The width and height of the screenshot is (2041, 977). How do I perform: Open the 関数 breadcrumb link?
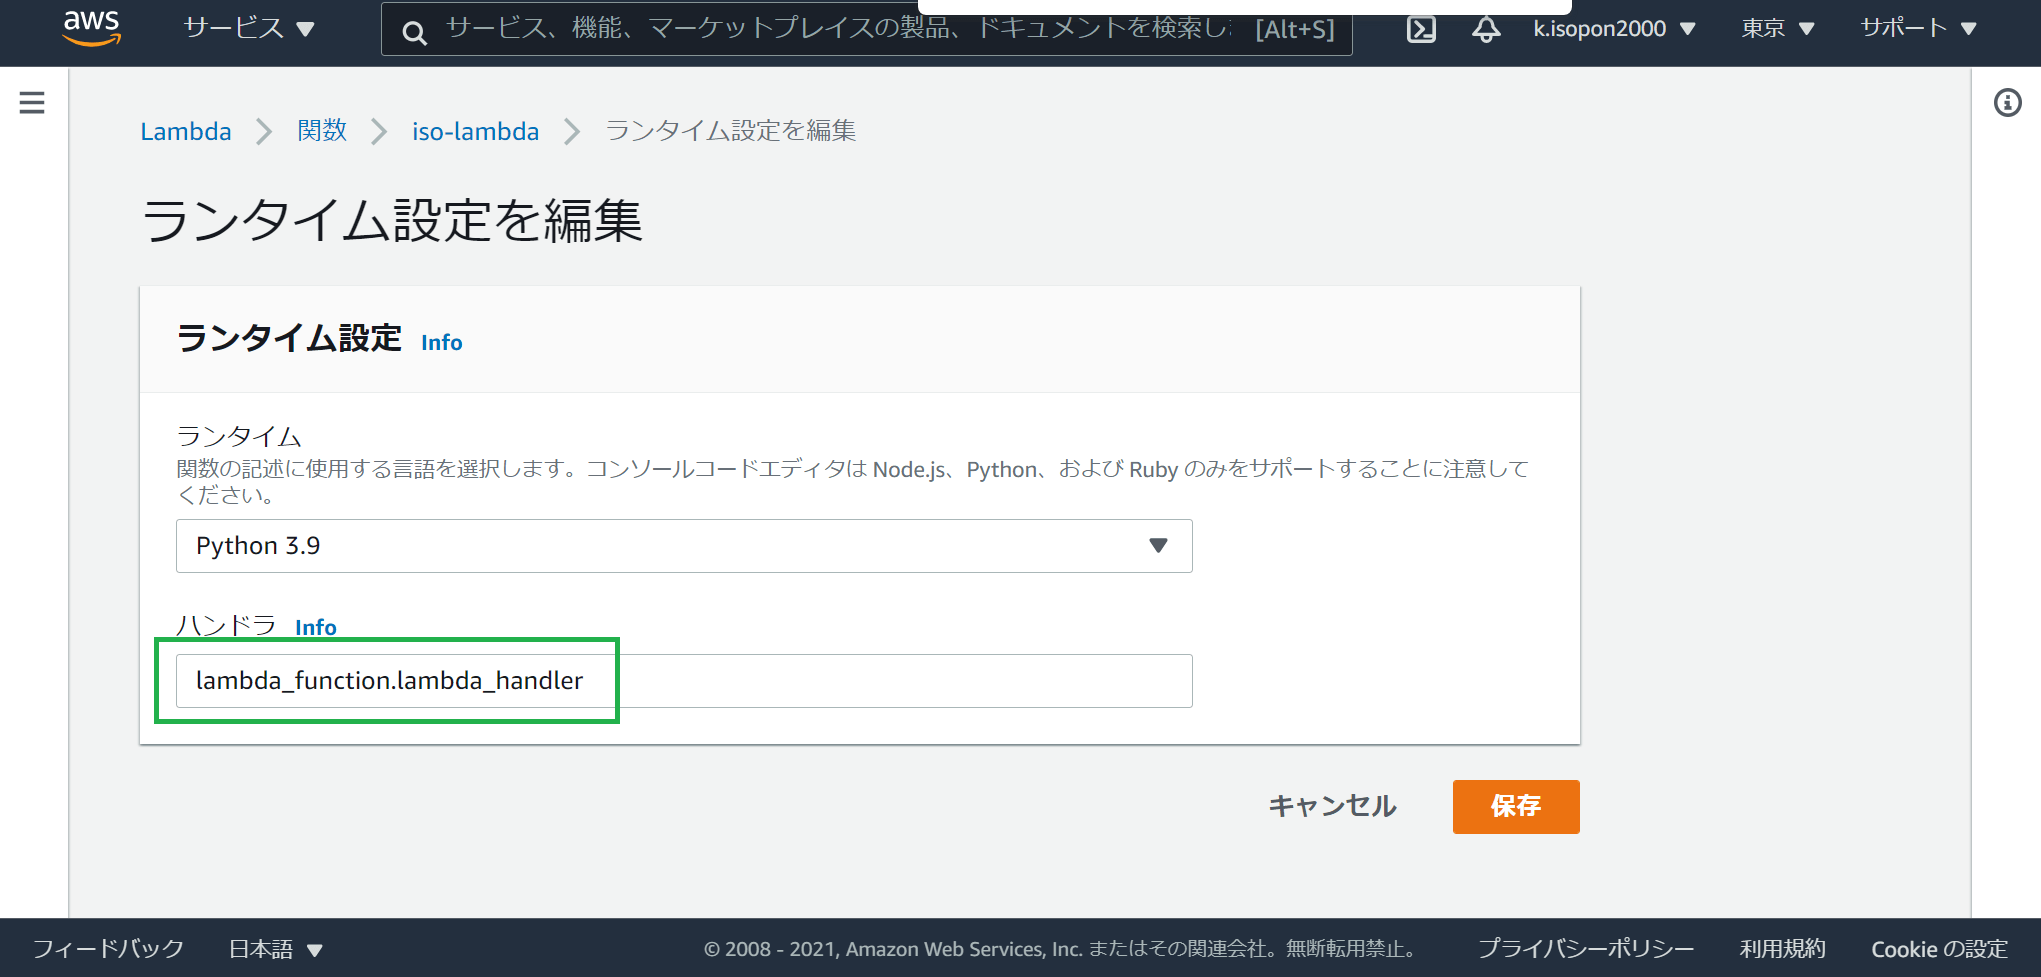[322, 131]
